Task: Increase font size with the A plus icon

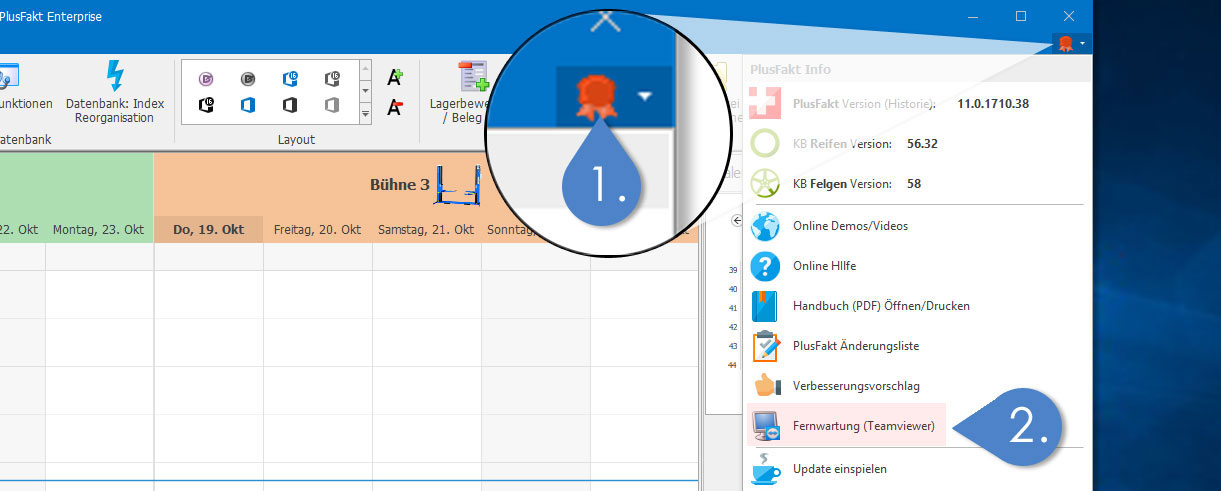Action: coord(395,77)
